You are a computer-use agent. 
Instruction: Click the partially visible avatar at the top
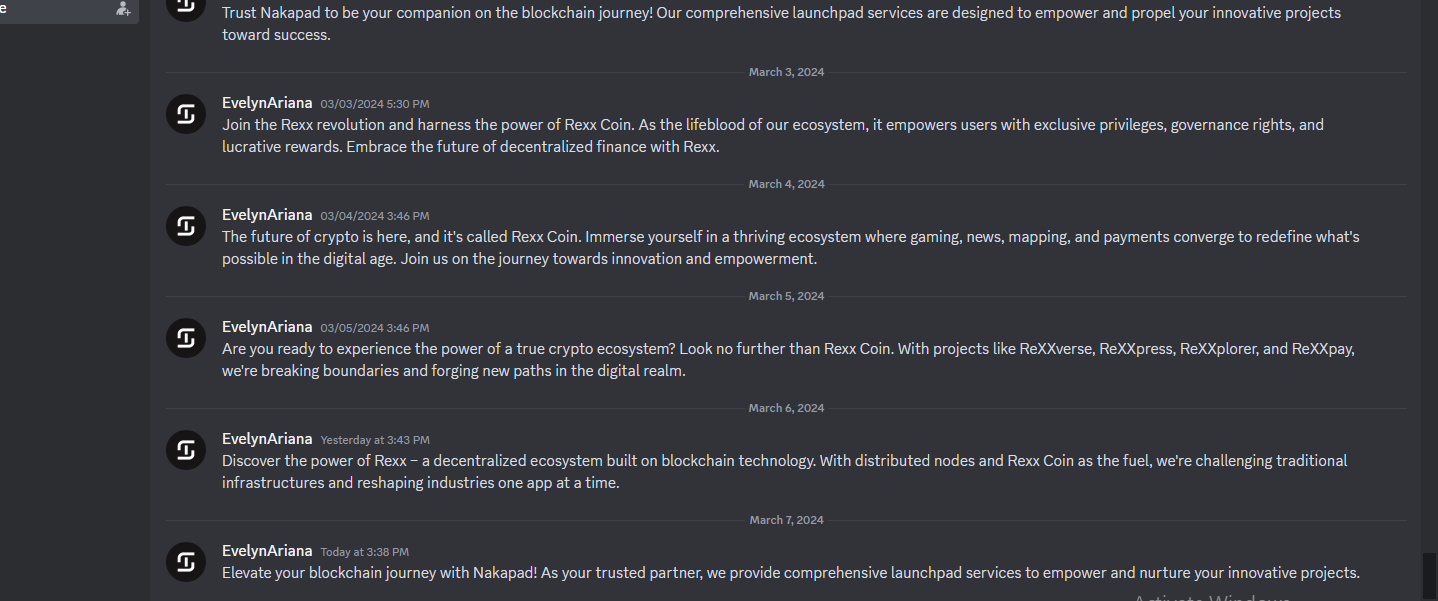(x=185, y=9)
